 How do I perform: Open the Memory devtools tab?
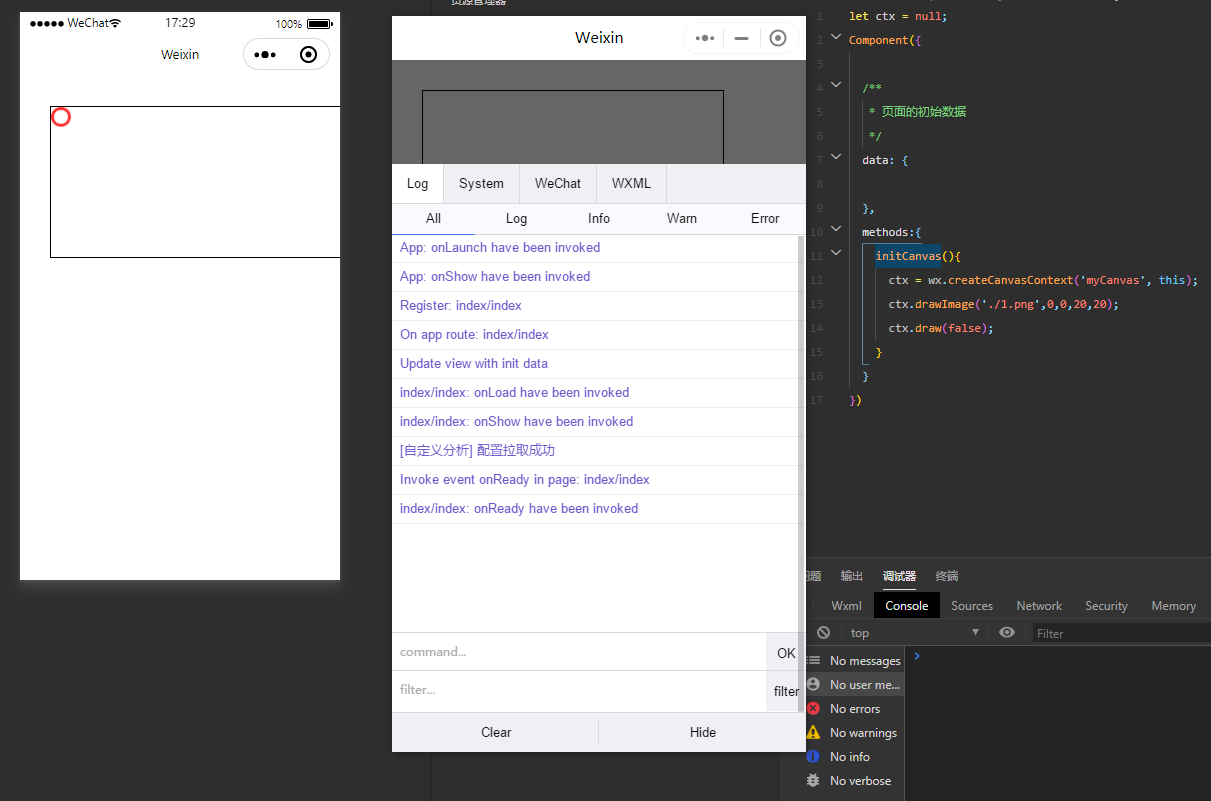pyautogui.click(x=1173, y=605)
